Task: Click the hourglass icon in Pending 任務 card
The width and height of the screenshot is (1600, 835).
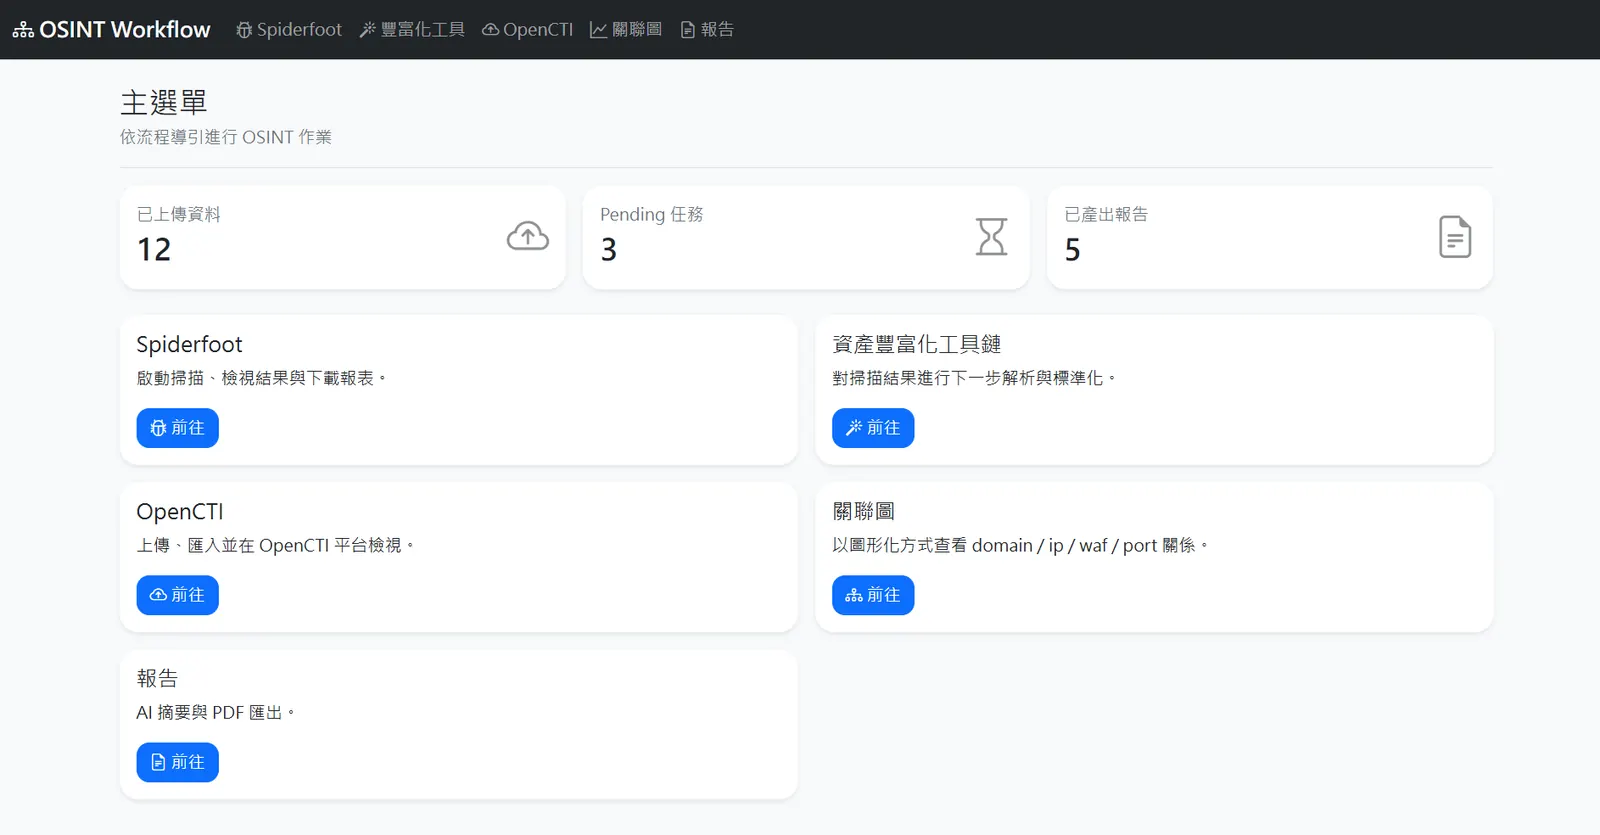Action: (x=992, y=237)
